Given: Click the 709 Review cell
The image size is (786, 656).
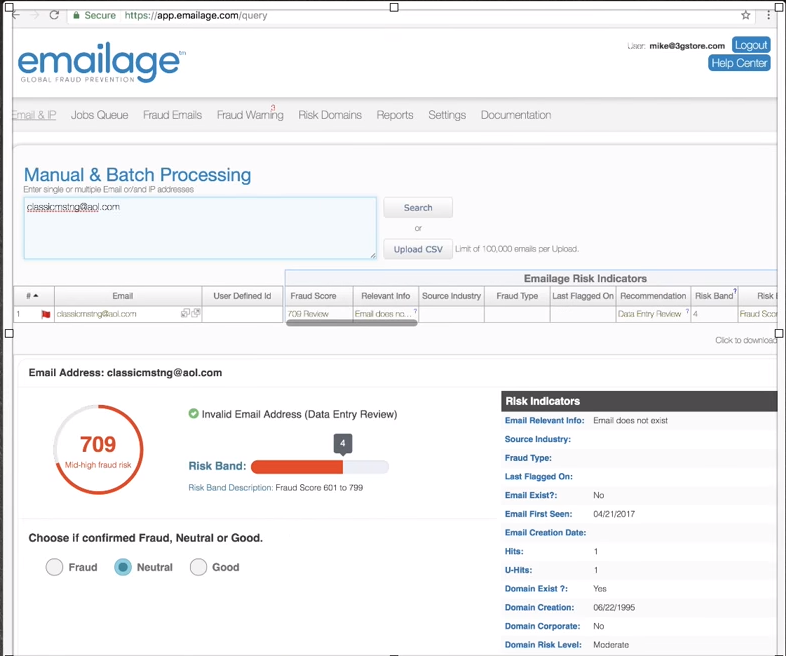Looking at the screenshot, I should [319, 314].
